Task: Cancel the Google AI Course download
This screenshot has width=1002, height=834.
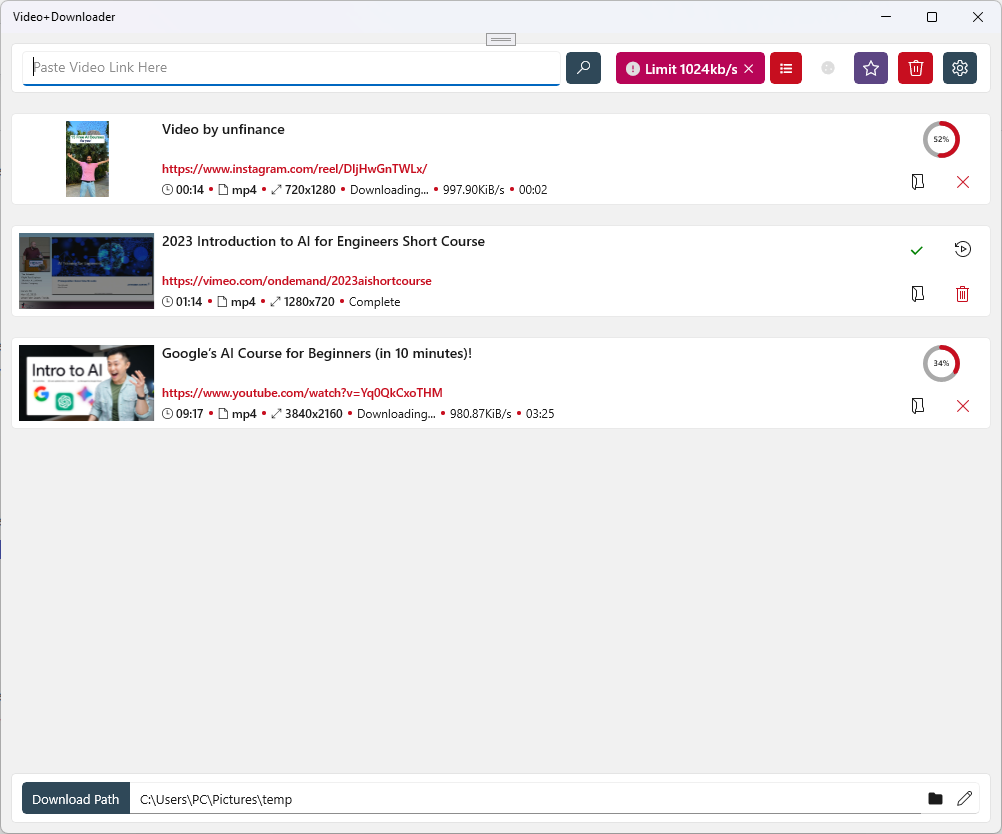Action: [x=962, y=406]
